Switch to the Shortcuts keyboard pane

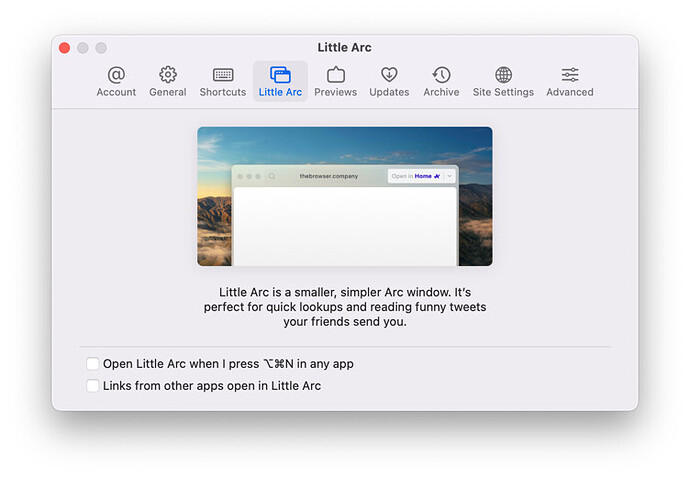click(223, 82)
